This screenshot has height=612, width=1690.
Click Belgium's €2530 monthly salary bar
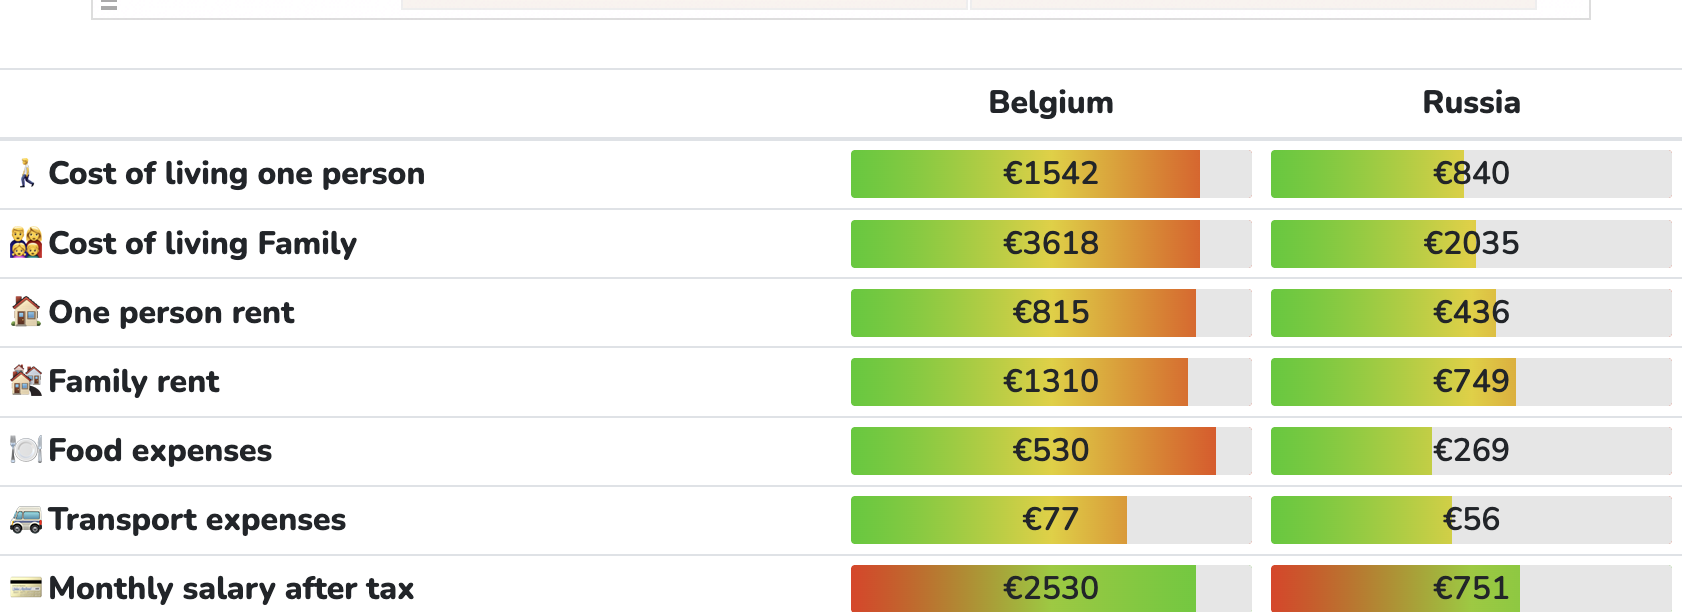tap(1051, 588)
